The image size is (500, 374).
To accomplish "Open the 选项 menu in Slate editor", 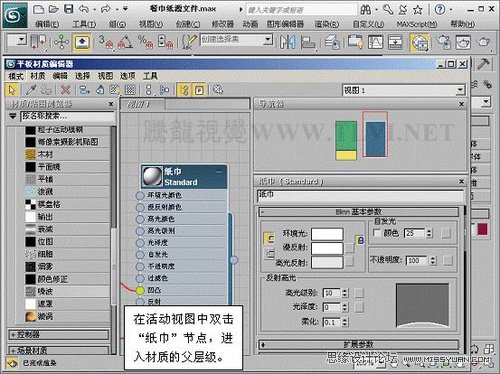I will [x=128, y=76].
